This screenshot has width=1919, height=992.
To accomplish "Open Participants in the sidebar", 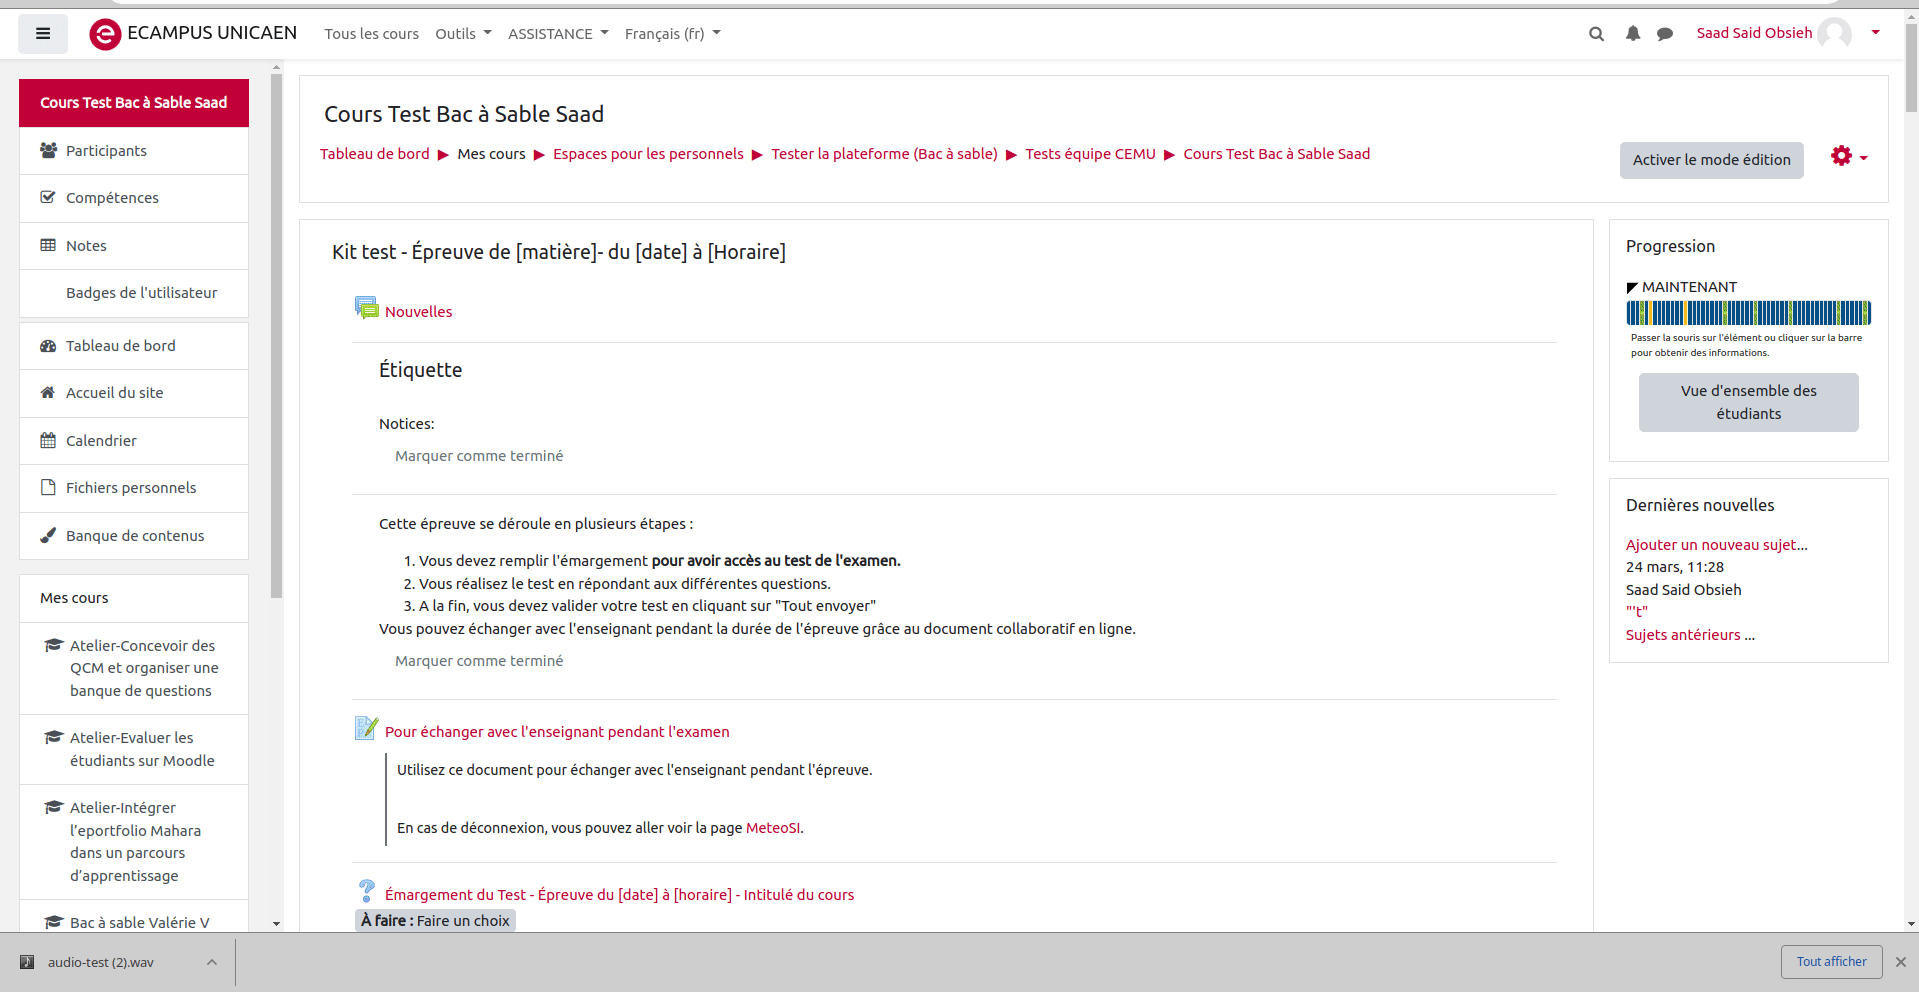I will tap(106, 151).
